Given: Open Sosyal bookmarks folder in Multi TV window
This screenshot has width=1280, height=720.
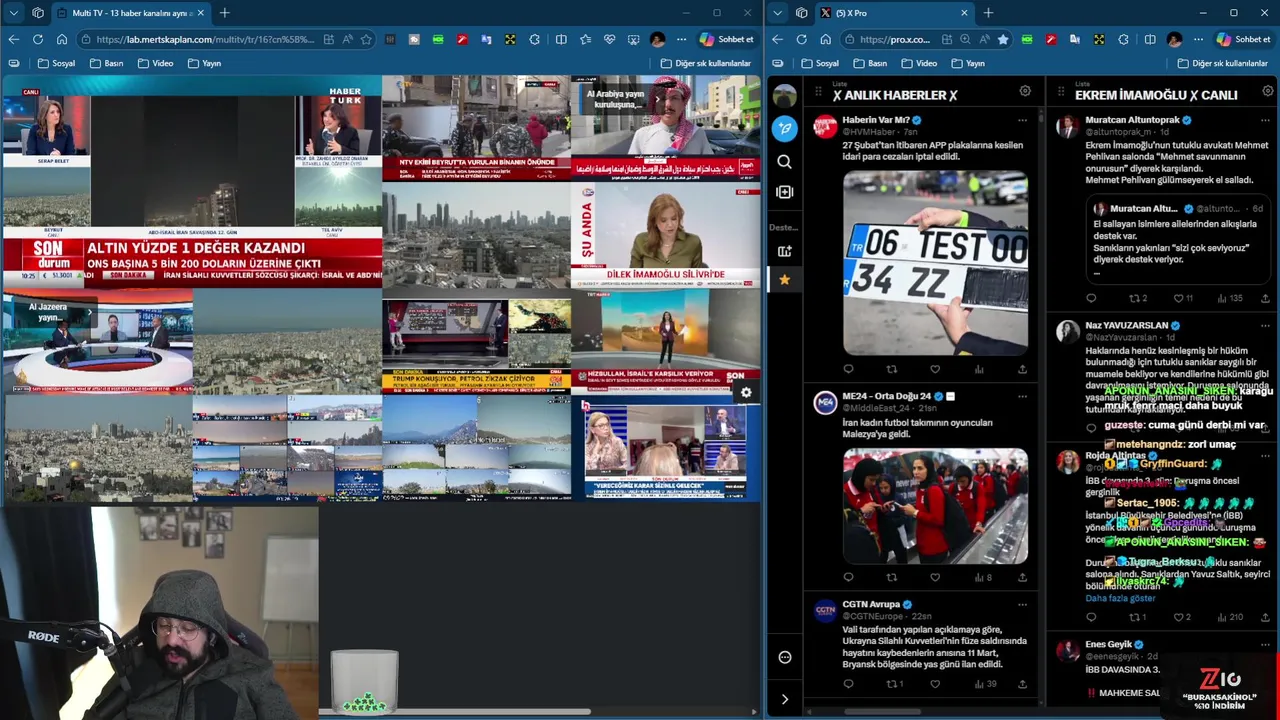Looking at the screenshot, I should coord(57,63).
